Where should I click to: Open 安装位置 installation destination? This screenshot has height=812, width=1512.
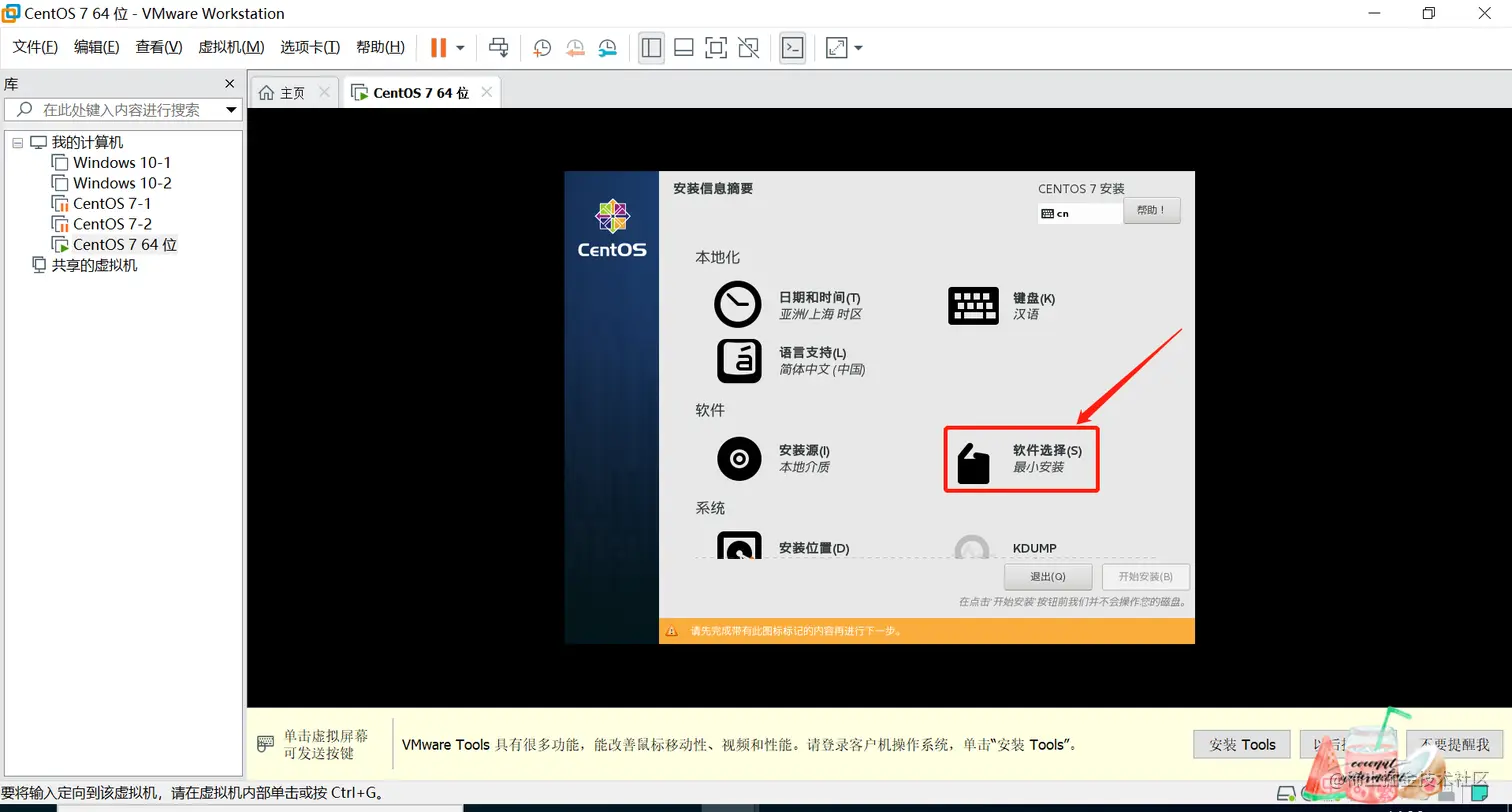[785, 546]
